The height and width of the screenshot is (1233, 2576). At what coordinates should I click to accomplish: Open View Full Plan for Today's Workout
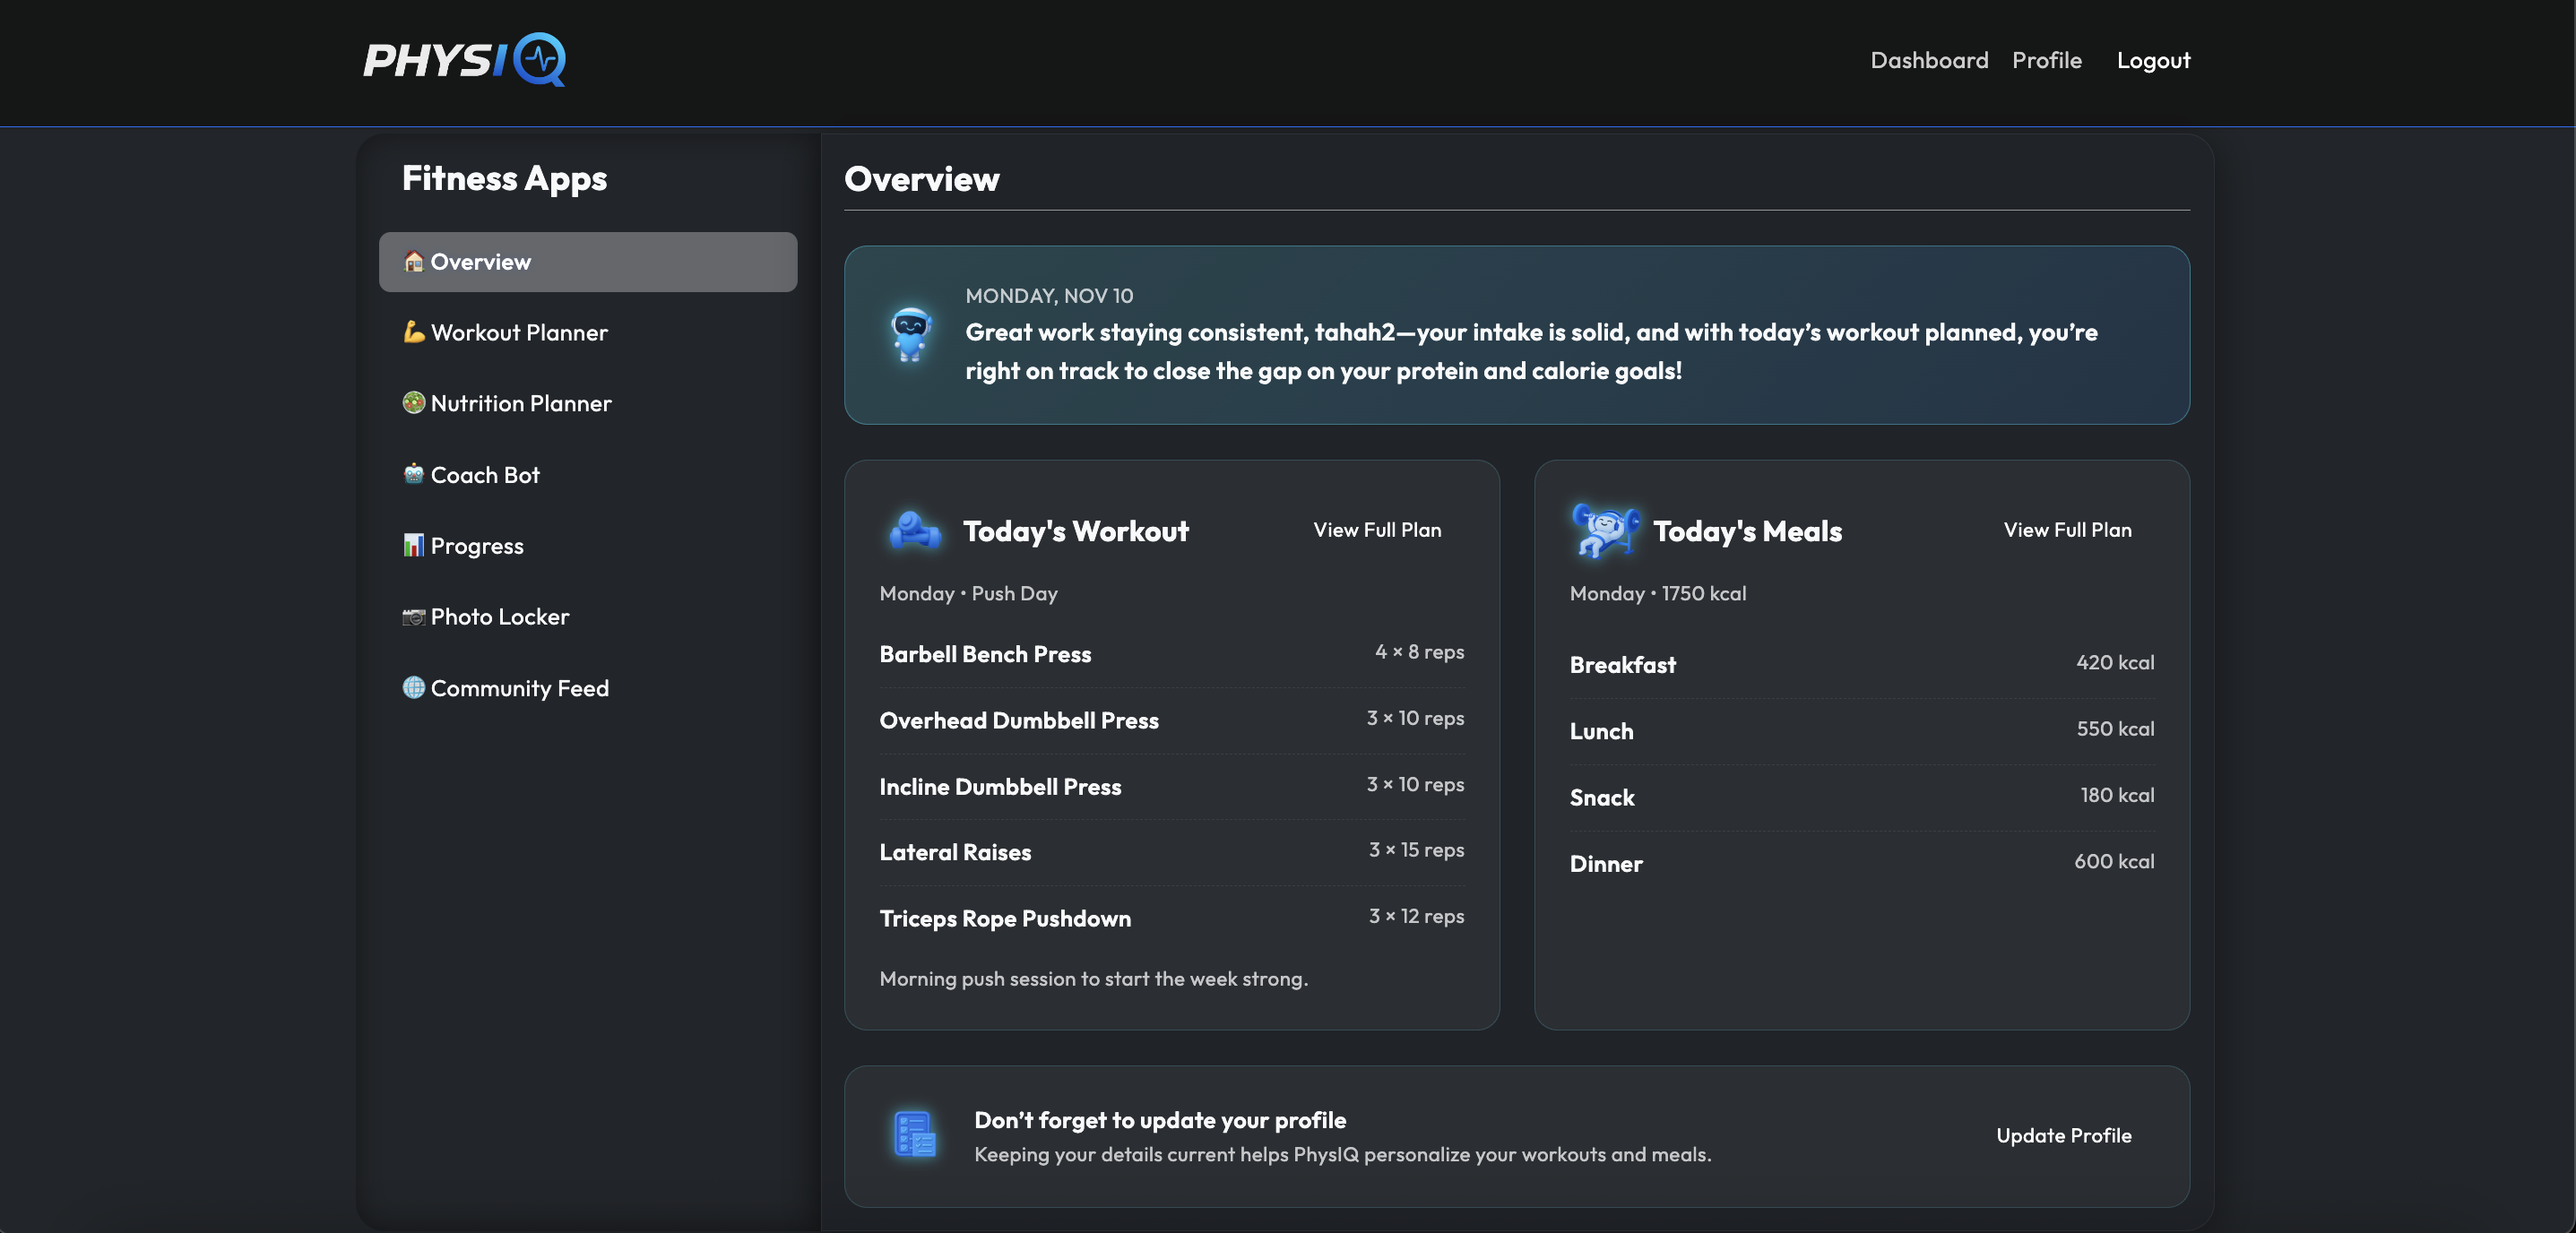click(x=1377, y=530)
